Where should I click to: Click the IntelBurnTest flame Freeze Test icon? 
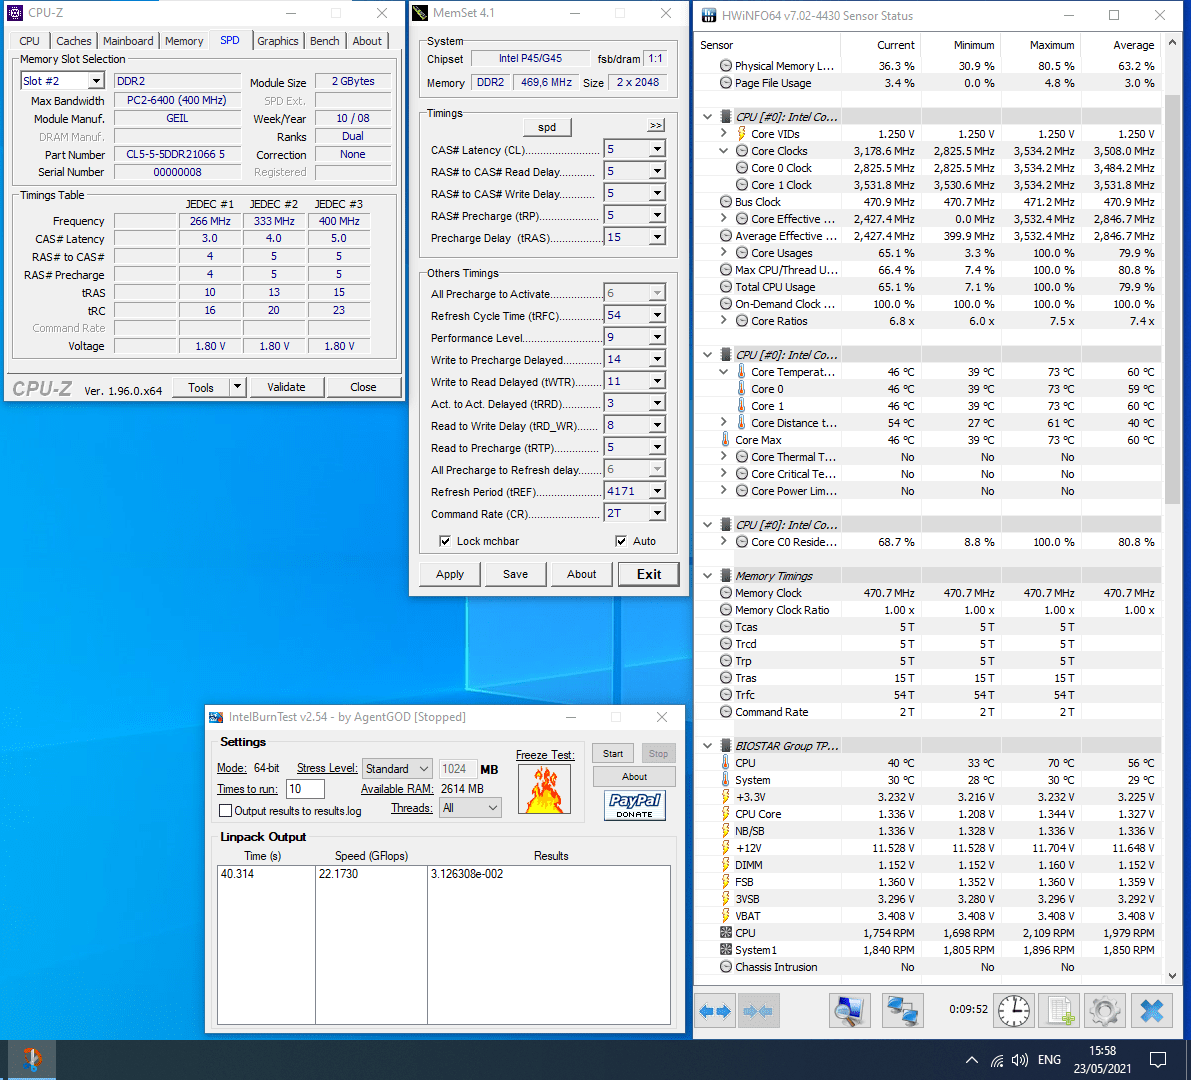click(x=545, y=790)
